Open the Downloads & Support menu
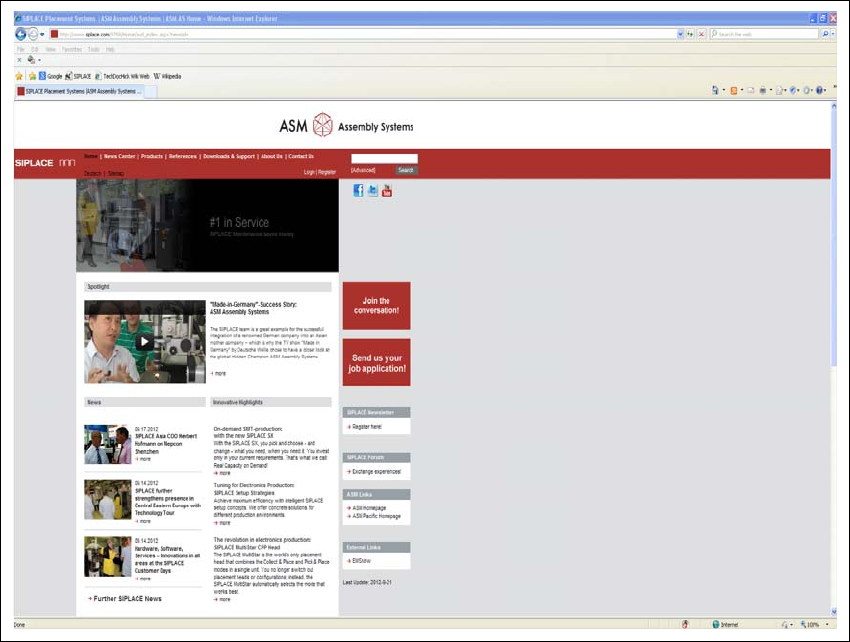This screenshot has height=642, width=850. pos(229,157)
